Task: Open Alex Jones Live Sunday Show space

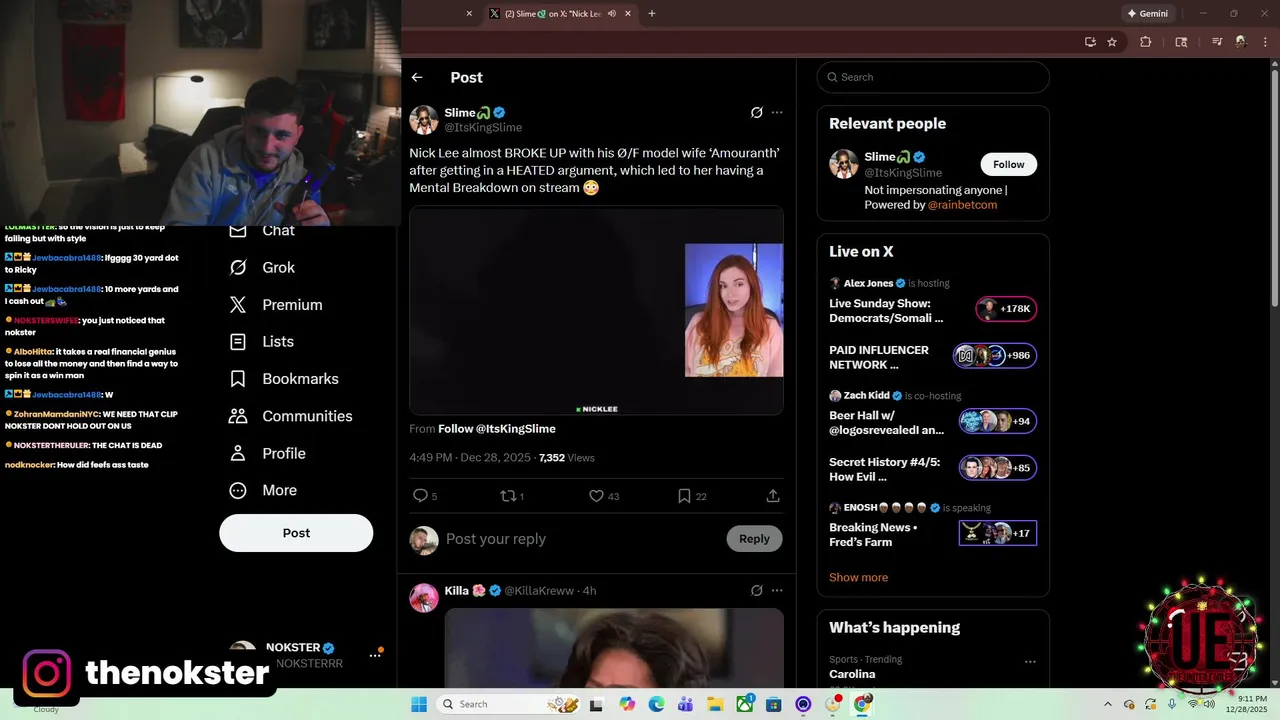Action: (886, 310)
